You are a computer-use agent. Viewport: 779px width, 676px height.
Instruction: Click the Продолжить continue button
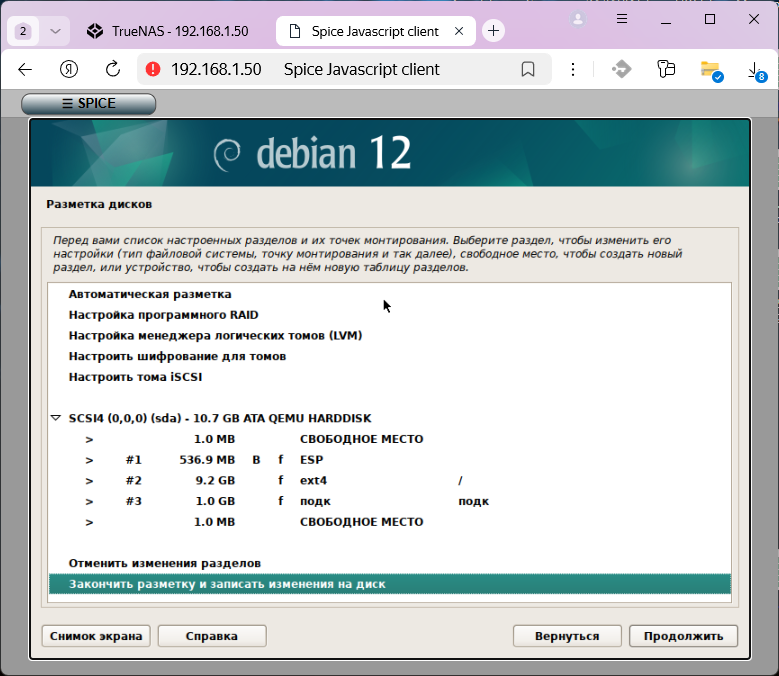point(683,636)
